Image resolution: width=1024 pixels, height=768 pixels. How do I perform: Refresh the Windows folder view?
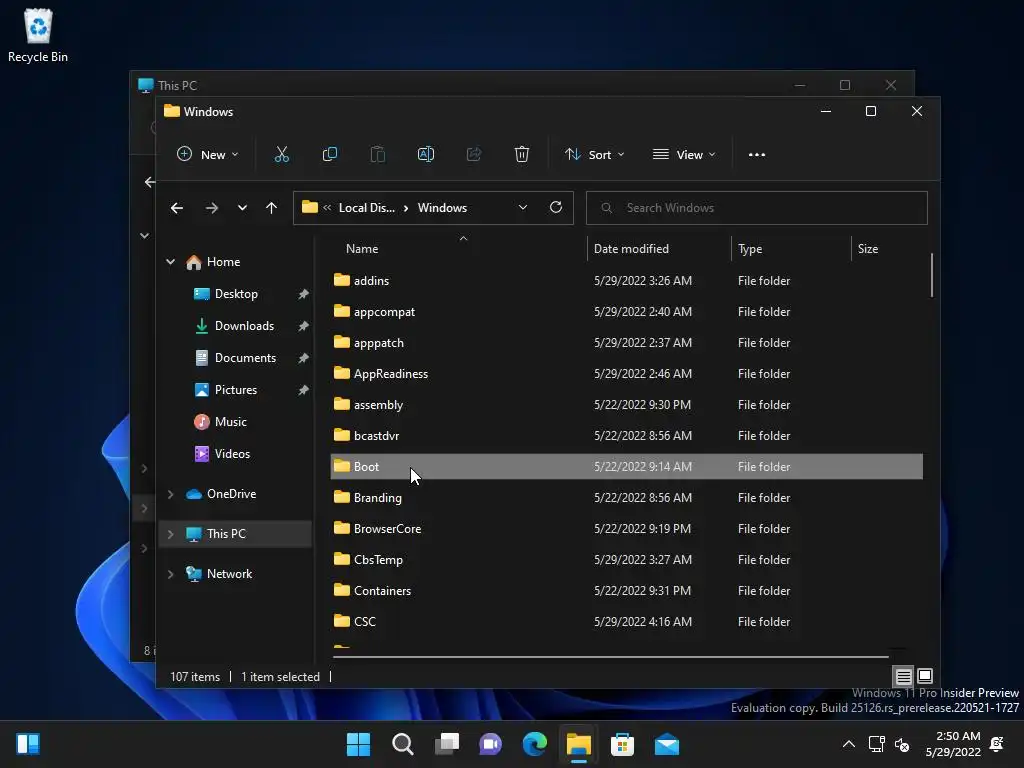coord(556,207)
